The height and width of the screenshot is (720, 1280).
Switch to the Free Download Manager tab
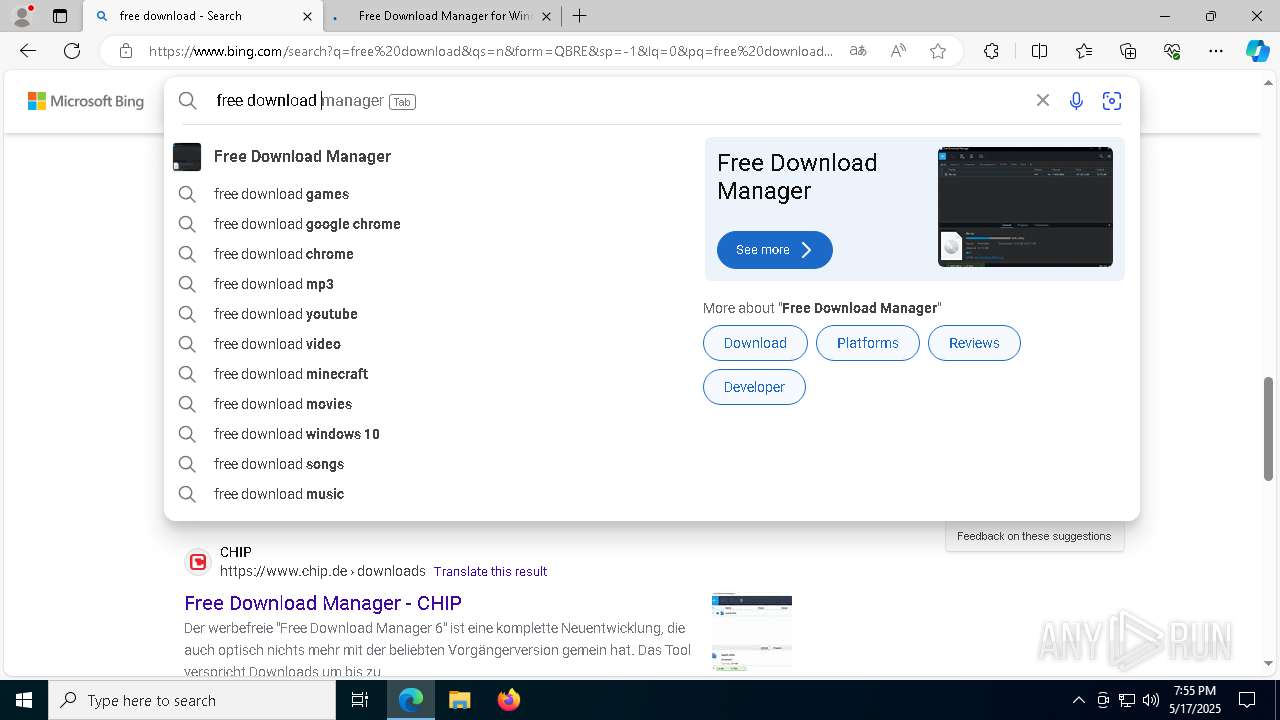444,16
